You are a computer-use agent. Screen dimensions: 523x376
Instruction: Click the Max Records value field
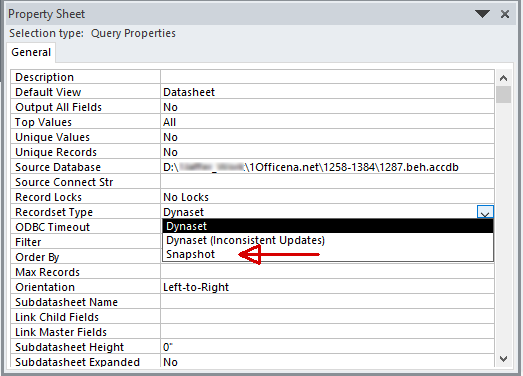pyautogui.click(x=327, y=272)
